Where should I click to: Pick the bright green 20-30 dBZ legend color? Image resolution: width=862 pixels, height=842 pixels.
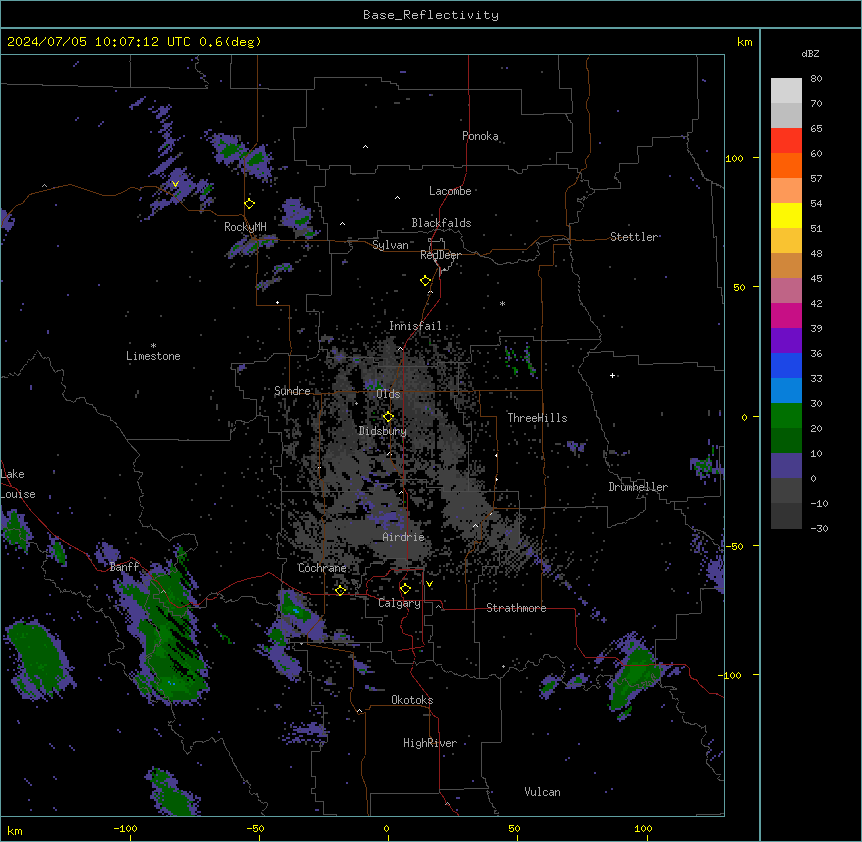pyautogui.click(x=786, y=416)
